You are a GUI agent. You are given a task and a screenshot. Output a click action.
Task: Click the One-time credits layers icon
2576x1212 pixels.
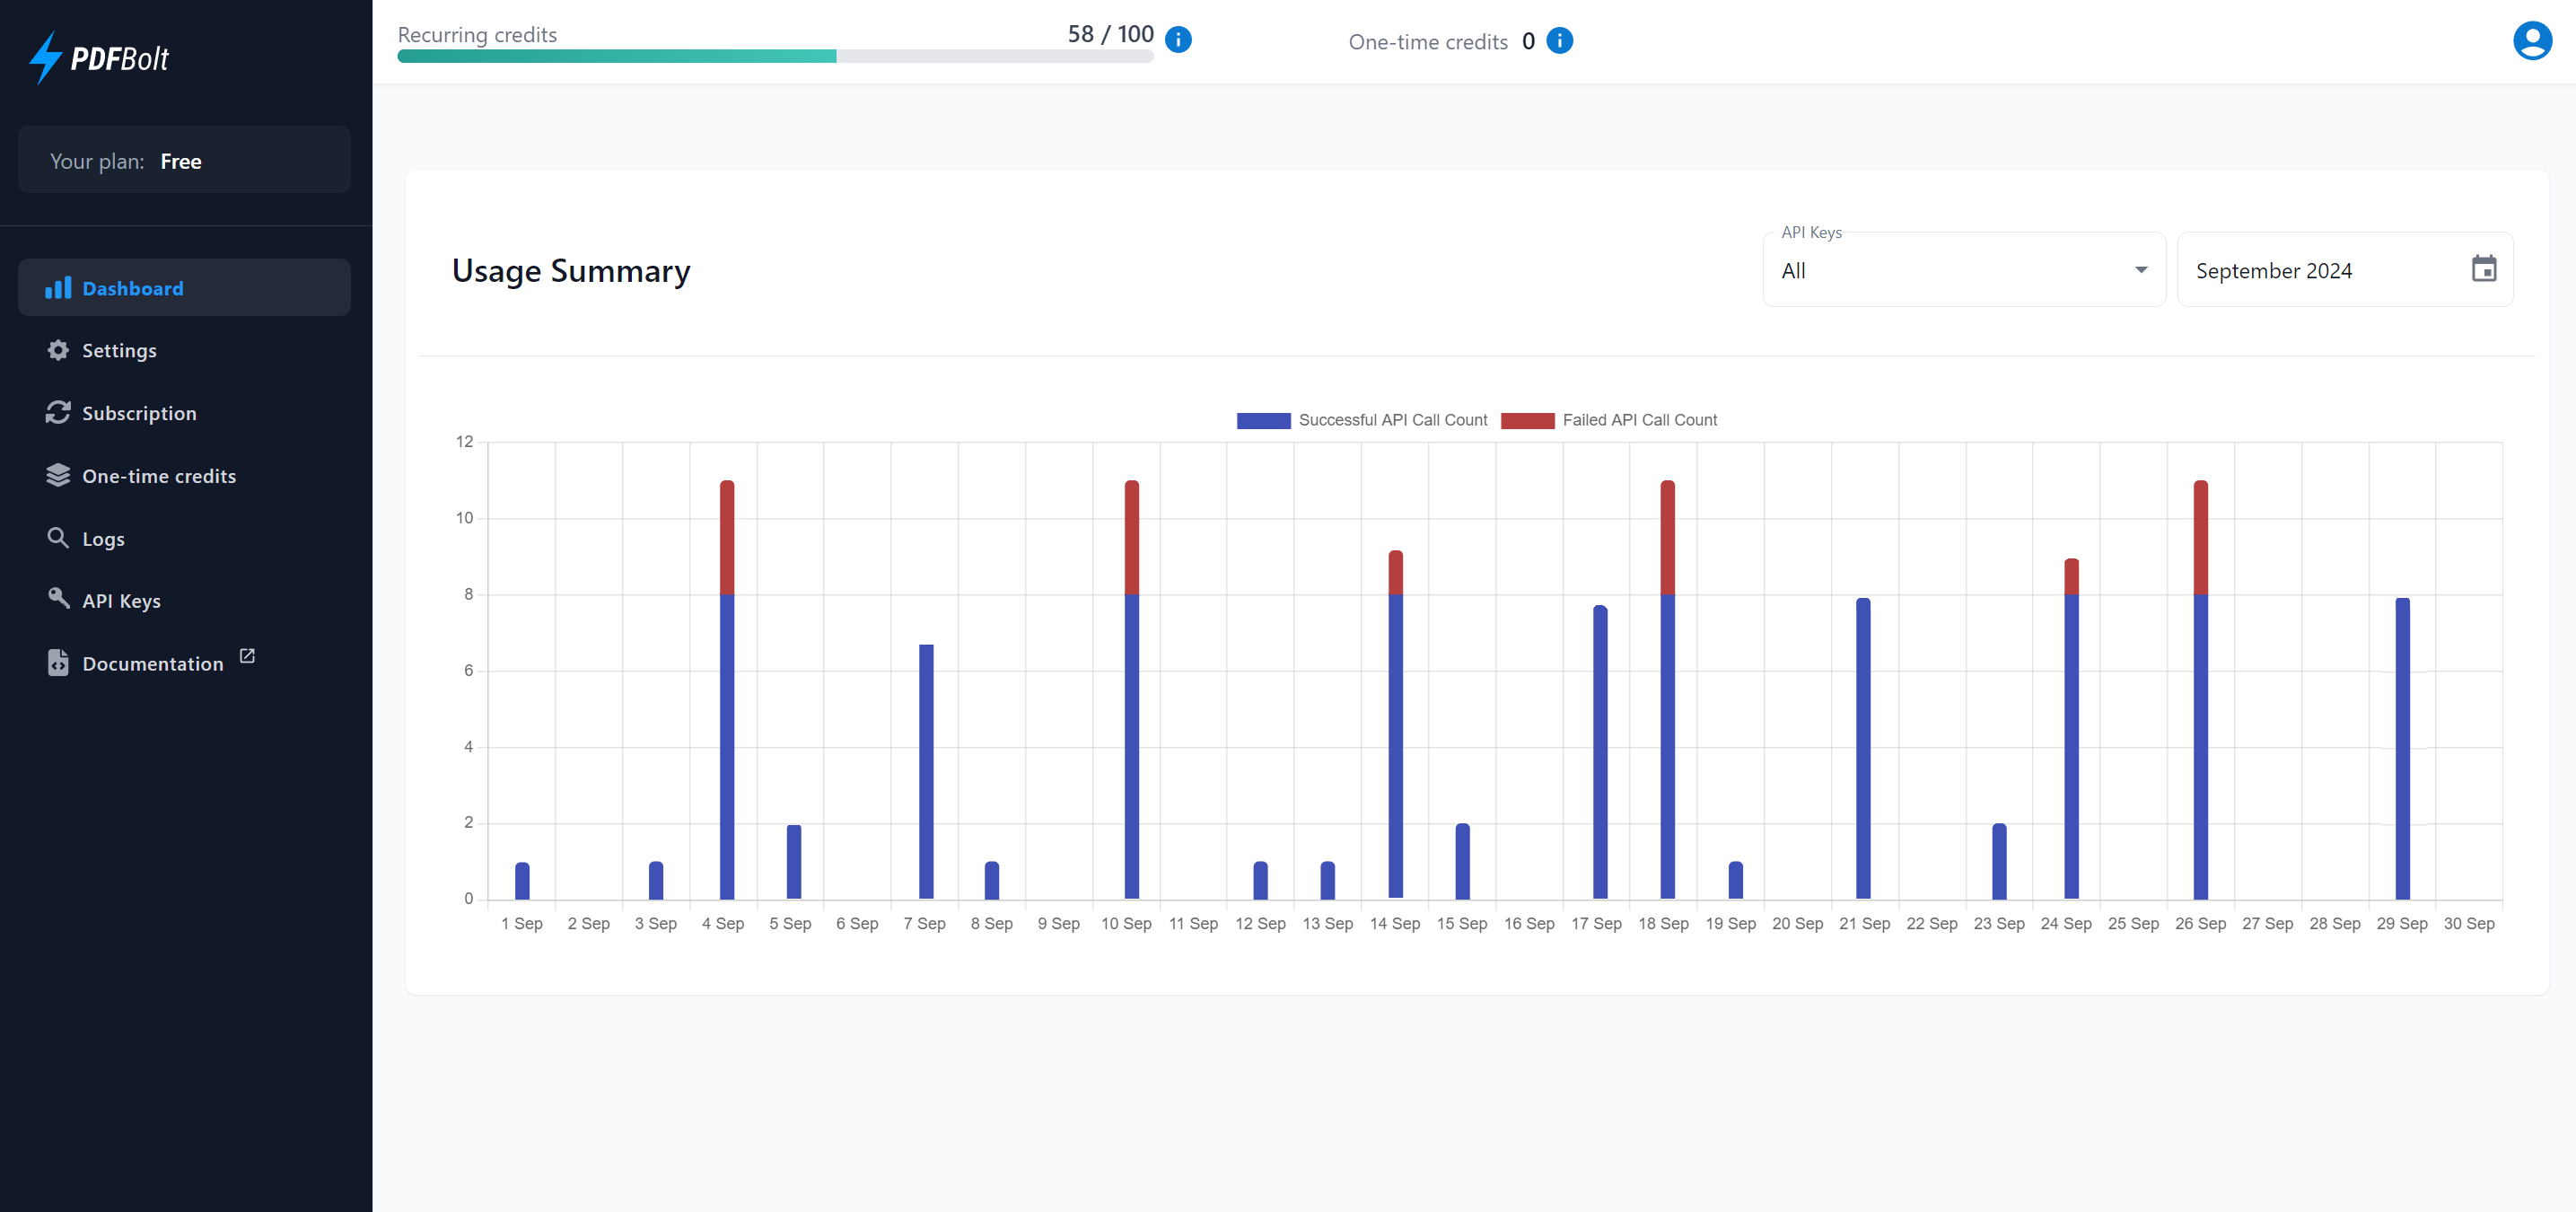[58, 475]
